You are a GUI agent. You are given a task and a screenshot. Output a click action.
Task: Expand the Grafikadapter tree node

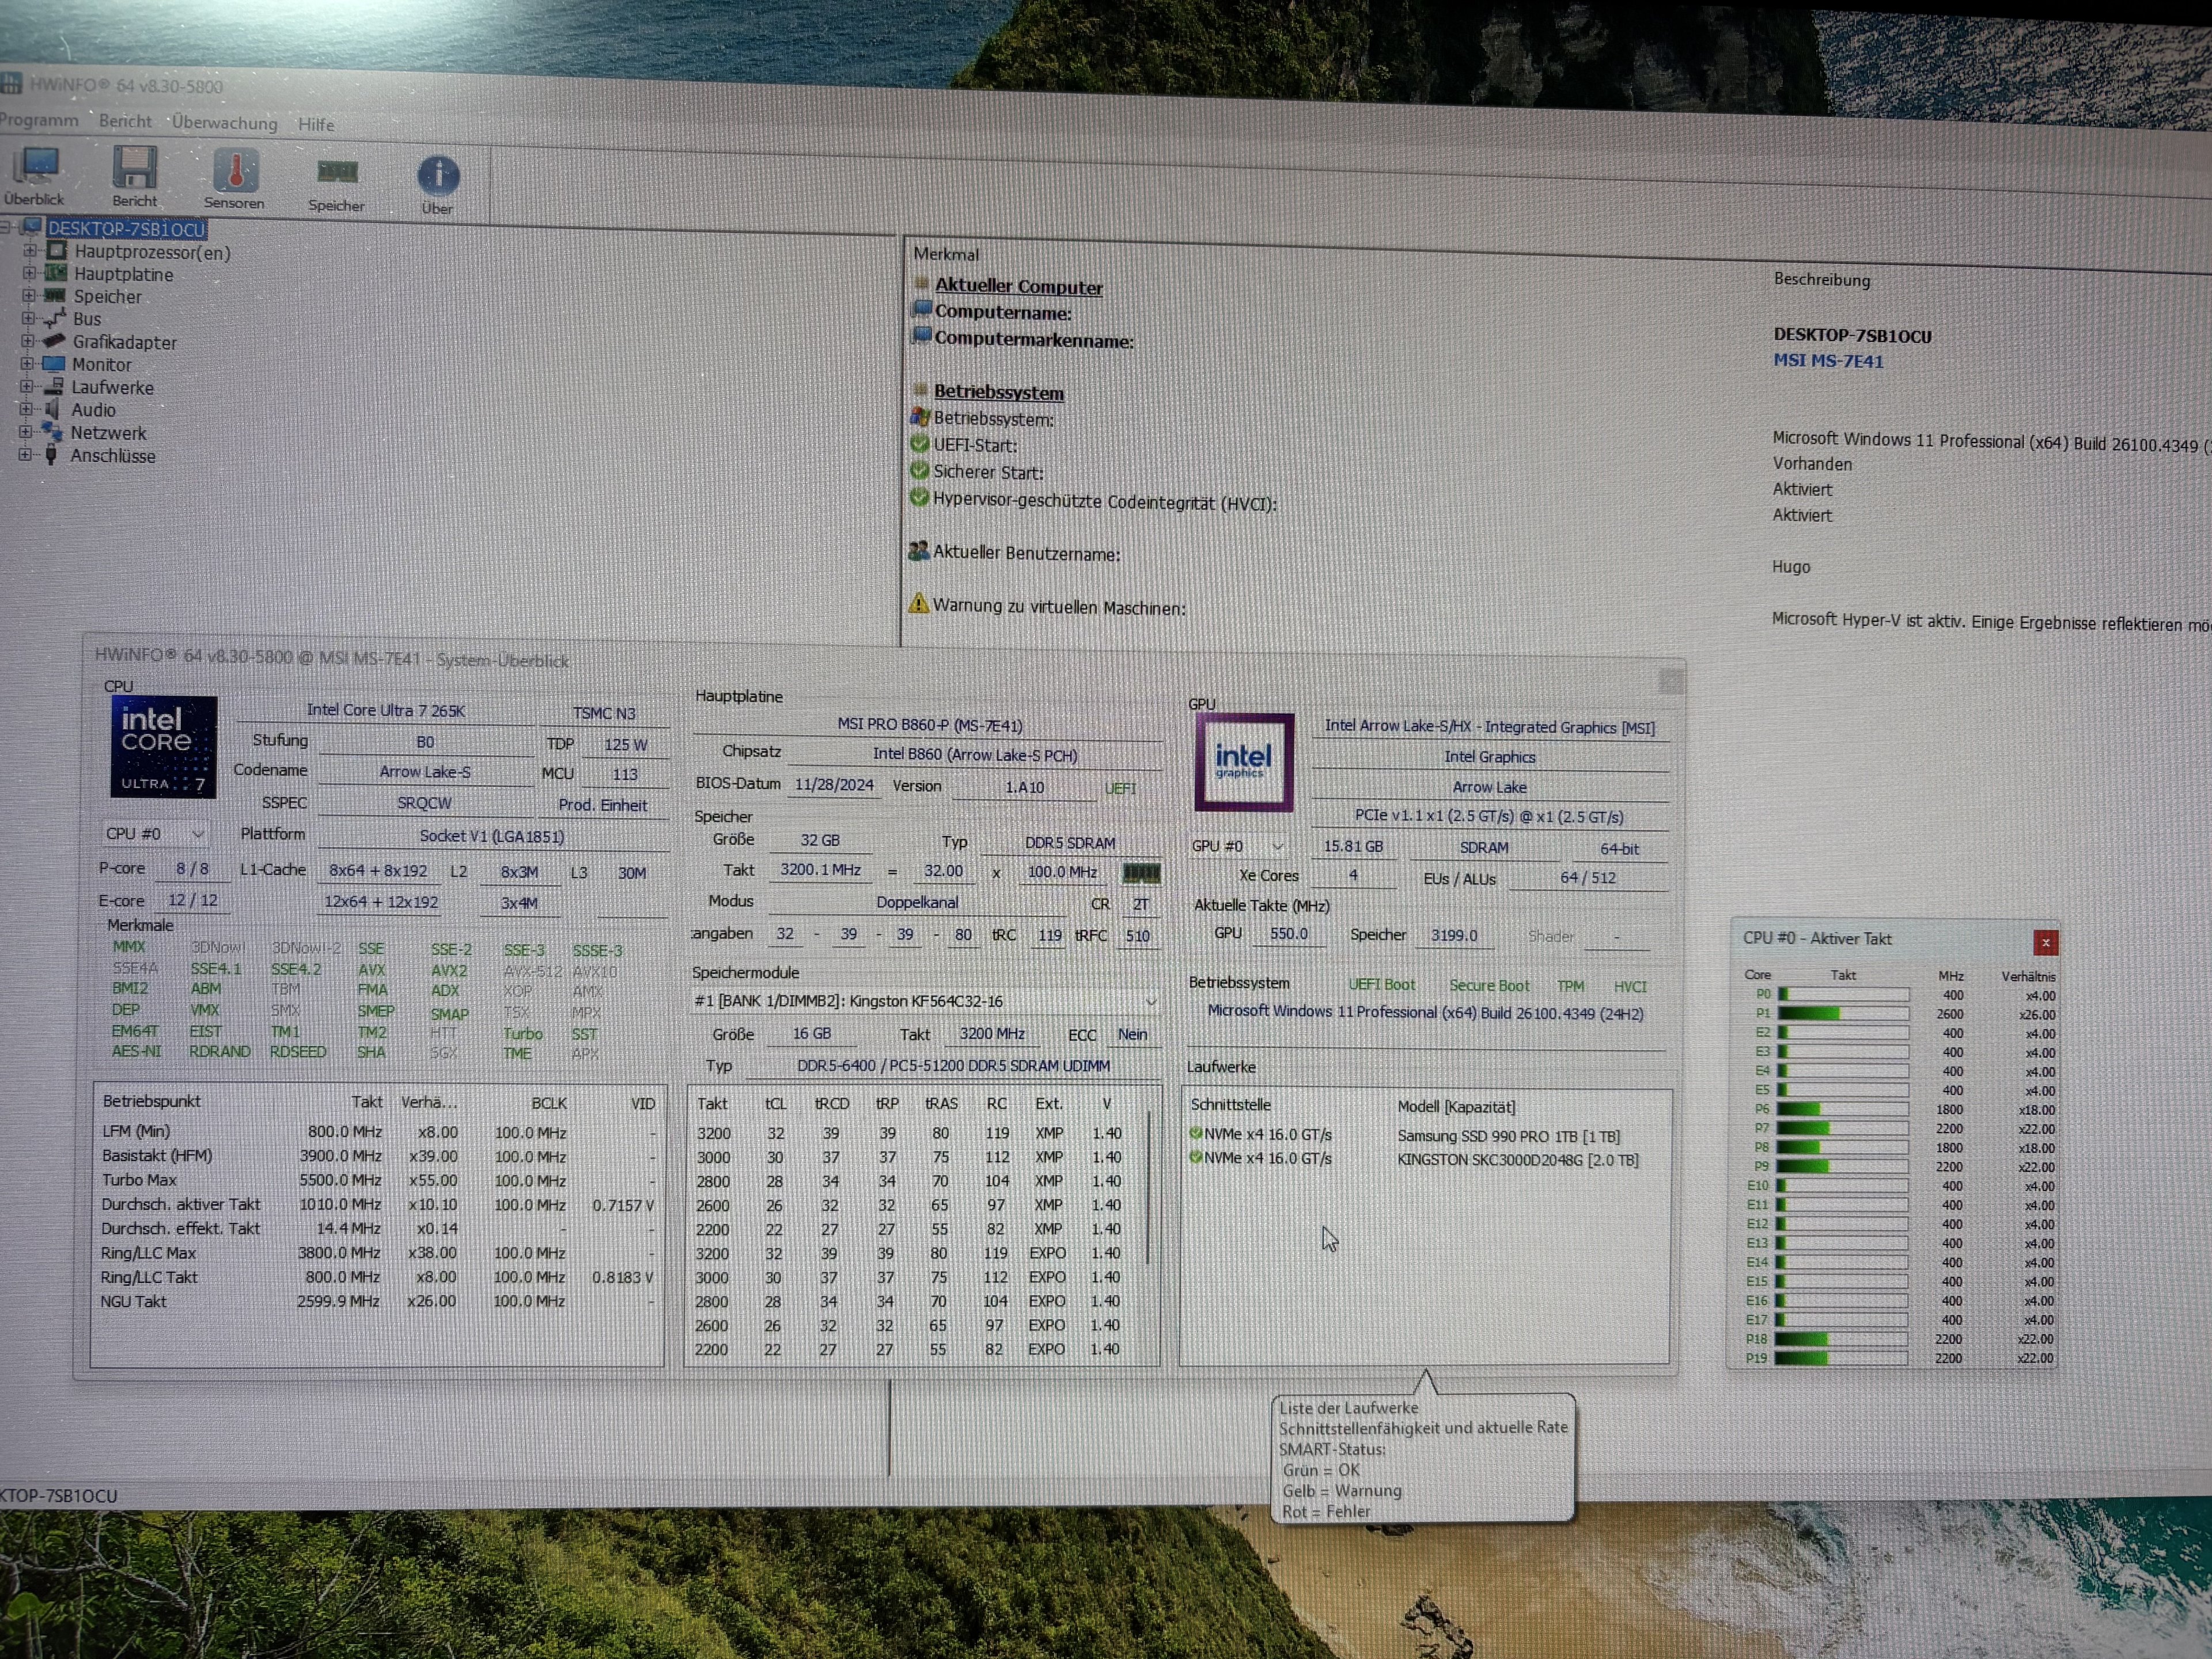[28, 341]
